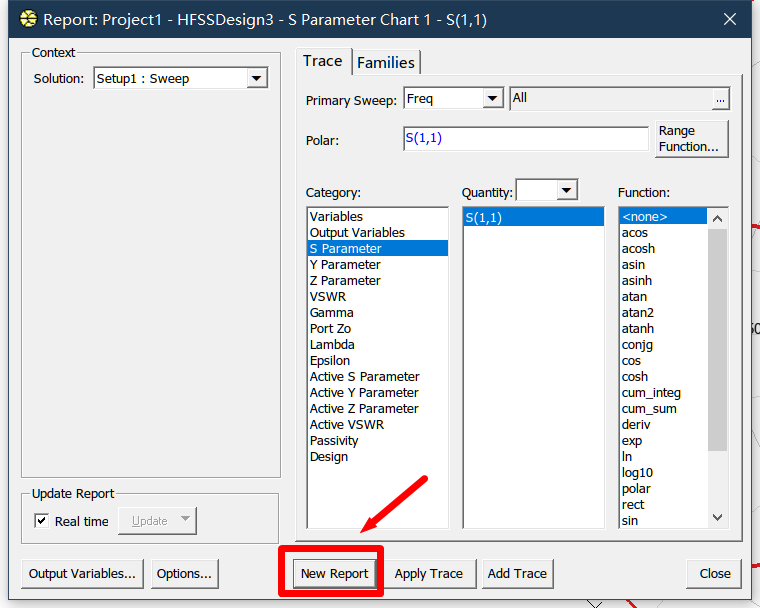This screenshot has height=608, width=760.
Task: Select cos function
Action: [663, 360]
